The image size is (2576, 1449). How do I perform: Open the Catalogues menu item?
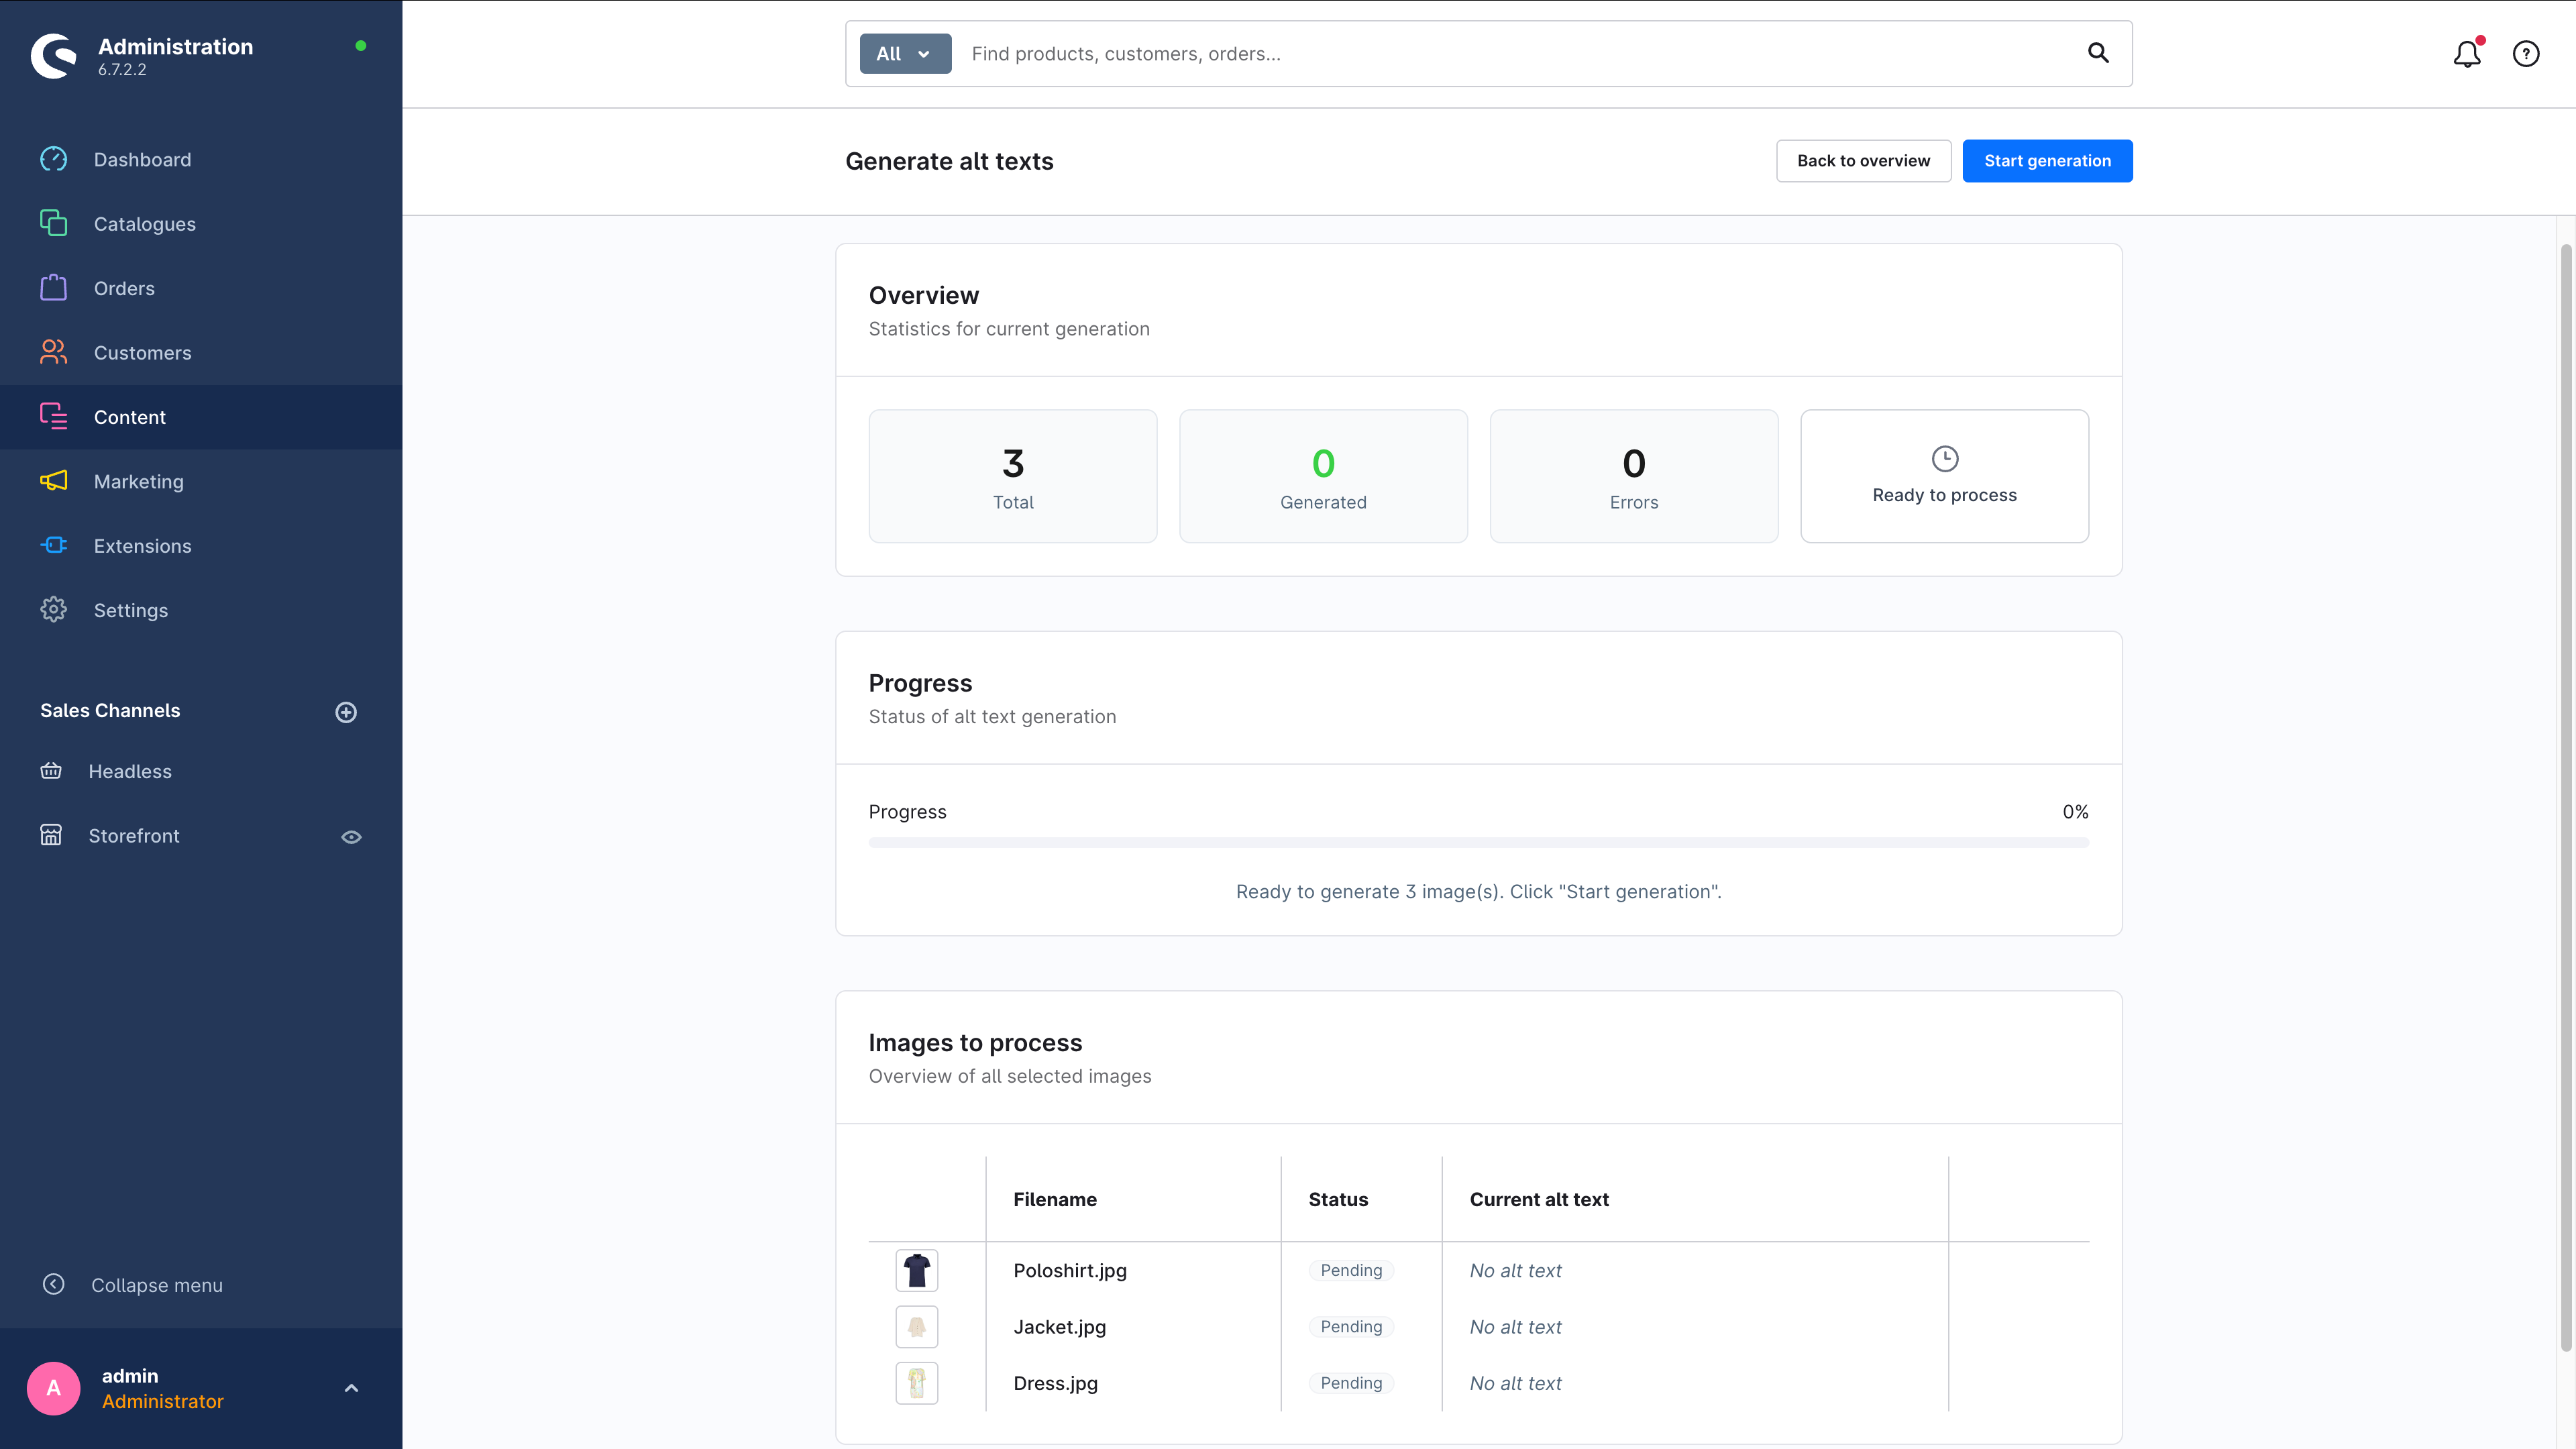tap(144, 224)
